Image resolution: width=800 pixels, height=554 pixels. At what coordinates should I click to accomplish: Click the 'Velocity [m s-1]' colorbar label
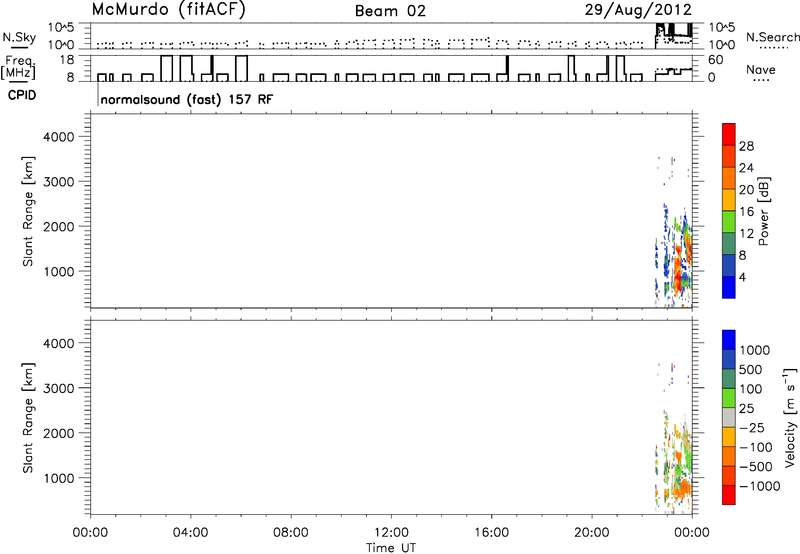point(790,417)
